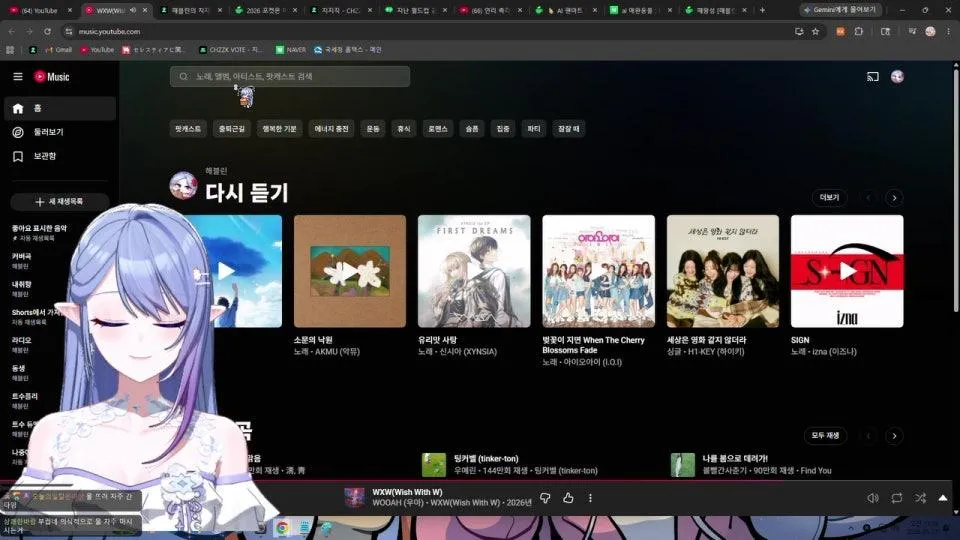Open the H1-KEY (하이키) artist link
The image size is (960, 540).
click(716, 352)
